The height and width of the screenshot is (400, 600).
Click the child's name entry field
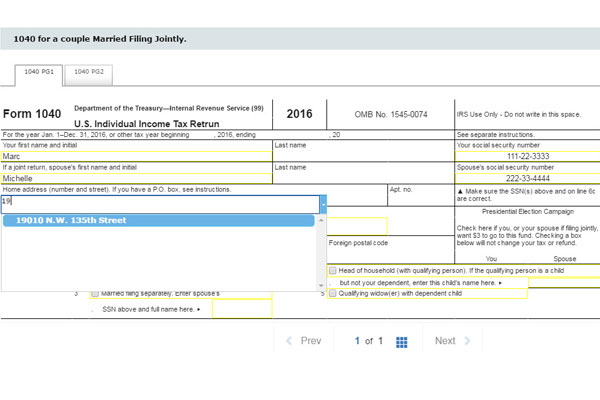click(x=564, y=283)
